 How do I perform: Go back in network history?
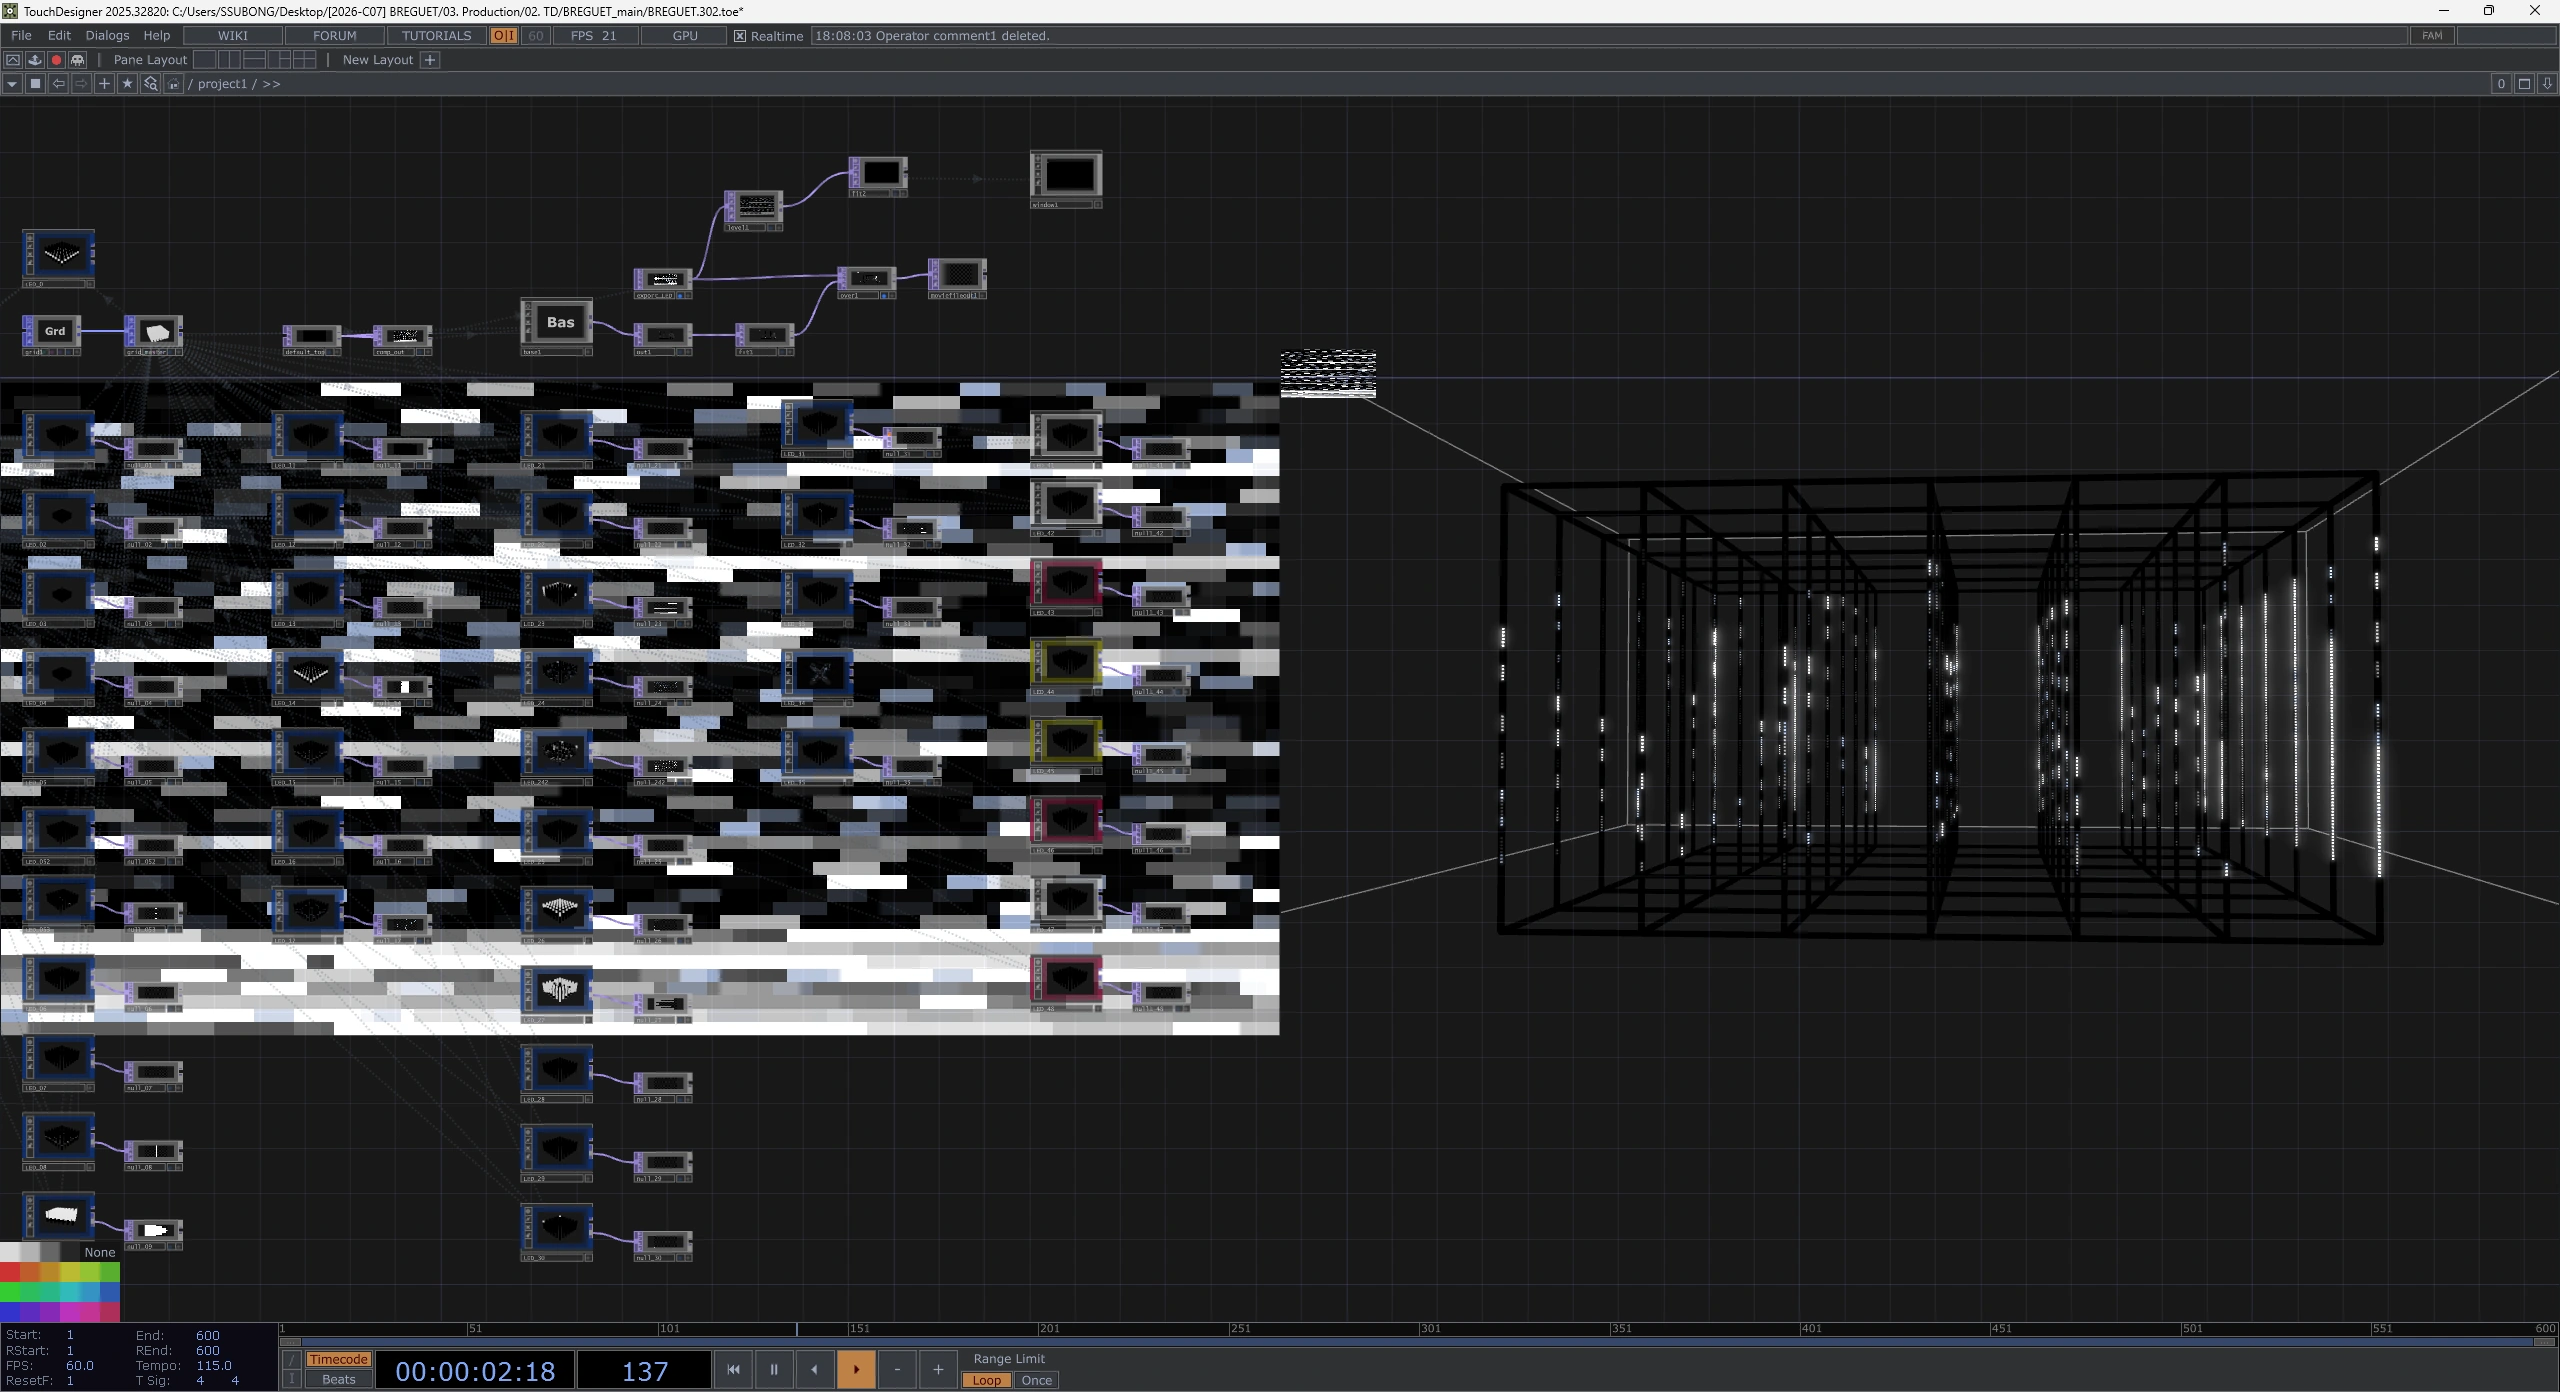pos(58,84)
